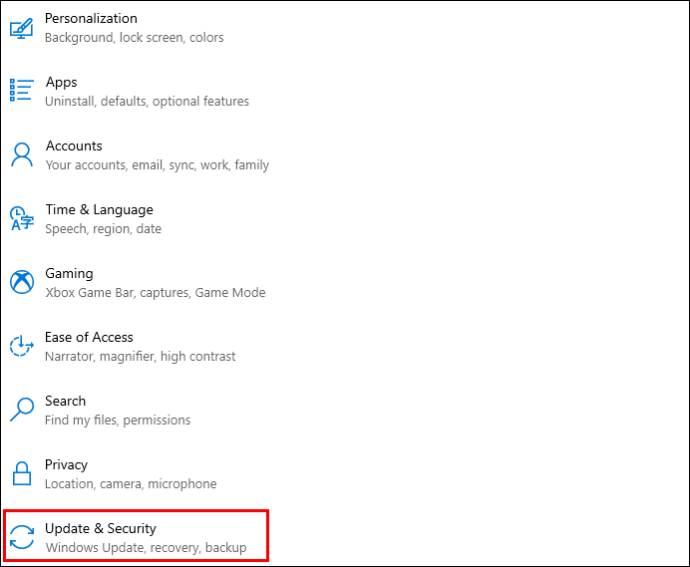Viewport: 690px width, 567px height.
Task: Open the Search settings title
Action: pyautogui.click(x=65, y=401)
